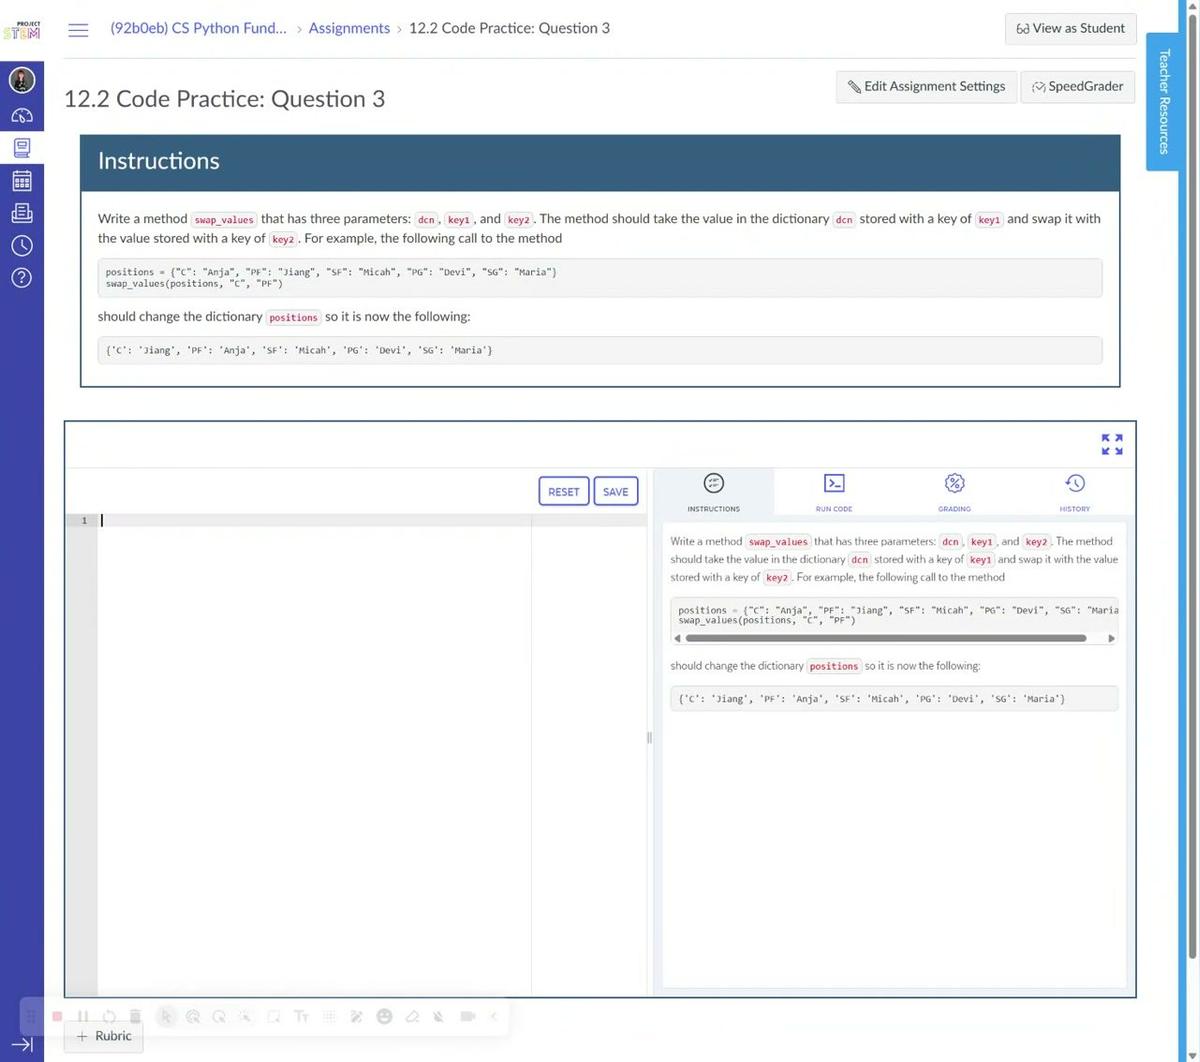Expand the sidebar with the arrow icon

point(22,1044)
